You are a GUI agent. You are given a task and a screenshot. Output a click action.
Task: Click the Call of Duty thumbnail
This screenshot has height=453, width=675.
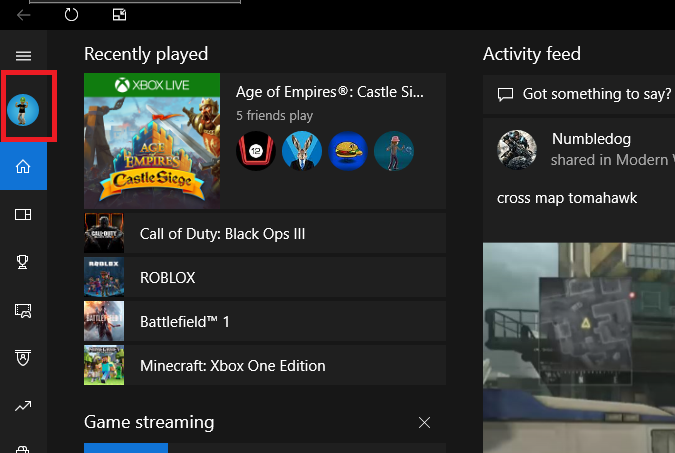pos(104,233)
